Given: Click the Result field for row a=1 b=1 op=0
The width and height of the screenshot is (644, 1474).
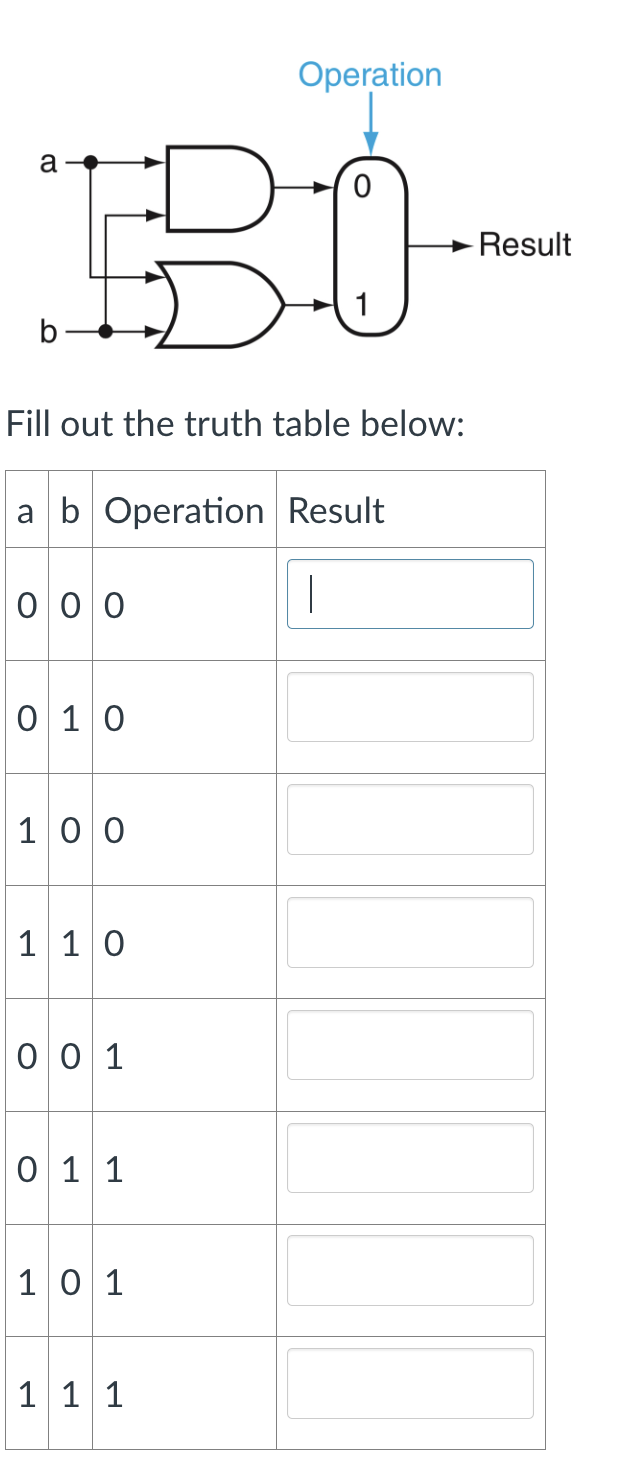Looking at the screenshot, I should click(410, 932).
